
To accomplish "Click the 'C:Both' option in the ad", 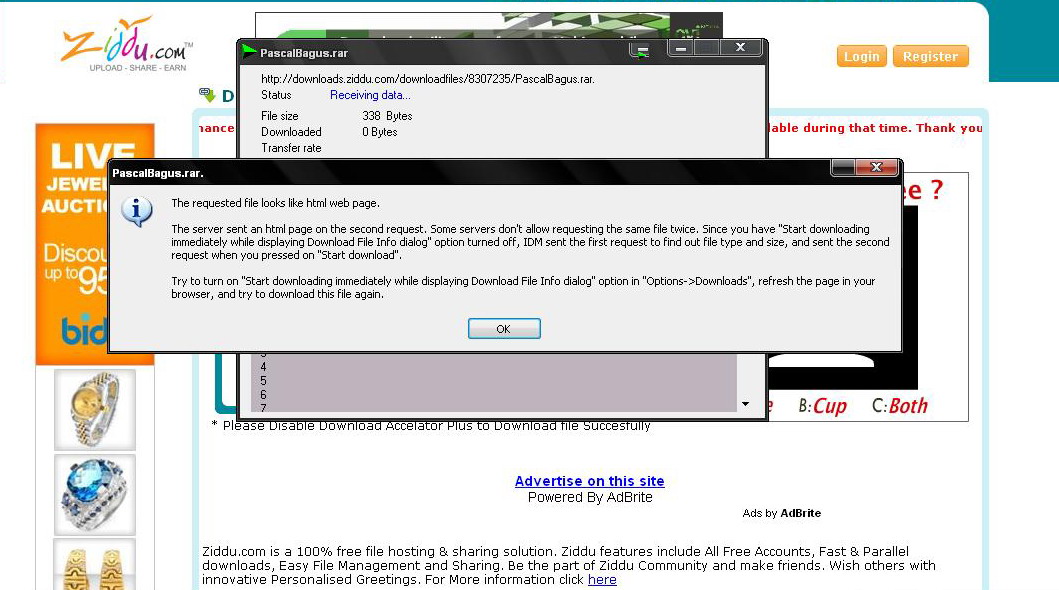I will 900,406.
